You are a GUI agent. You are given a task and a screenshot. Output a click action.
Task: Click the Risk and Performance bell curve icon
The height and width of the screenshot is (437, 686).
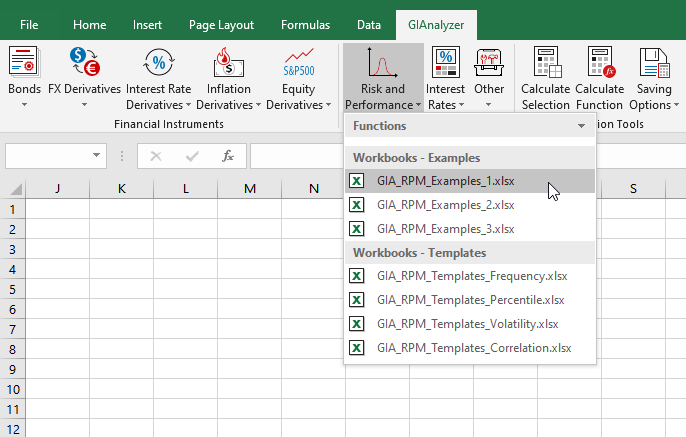point(382,62)
